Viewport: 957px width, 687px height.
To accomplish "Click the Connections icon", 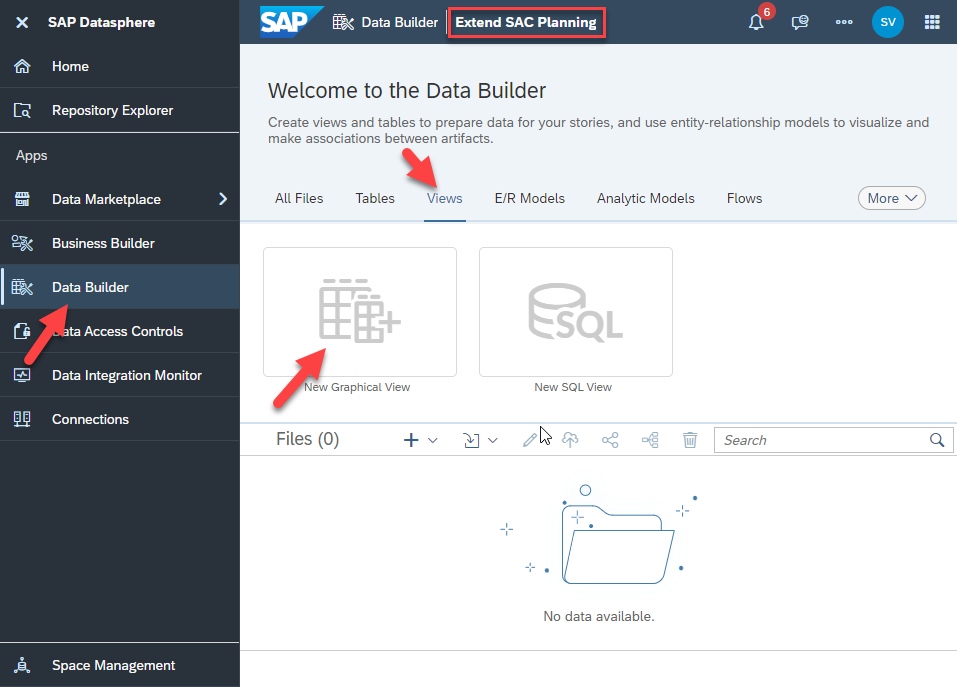I will tap(22, 419).
